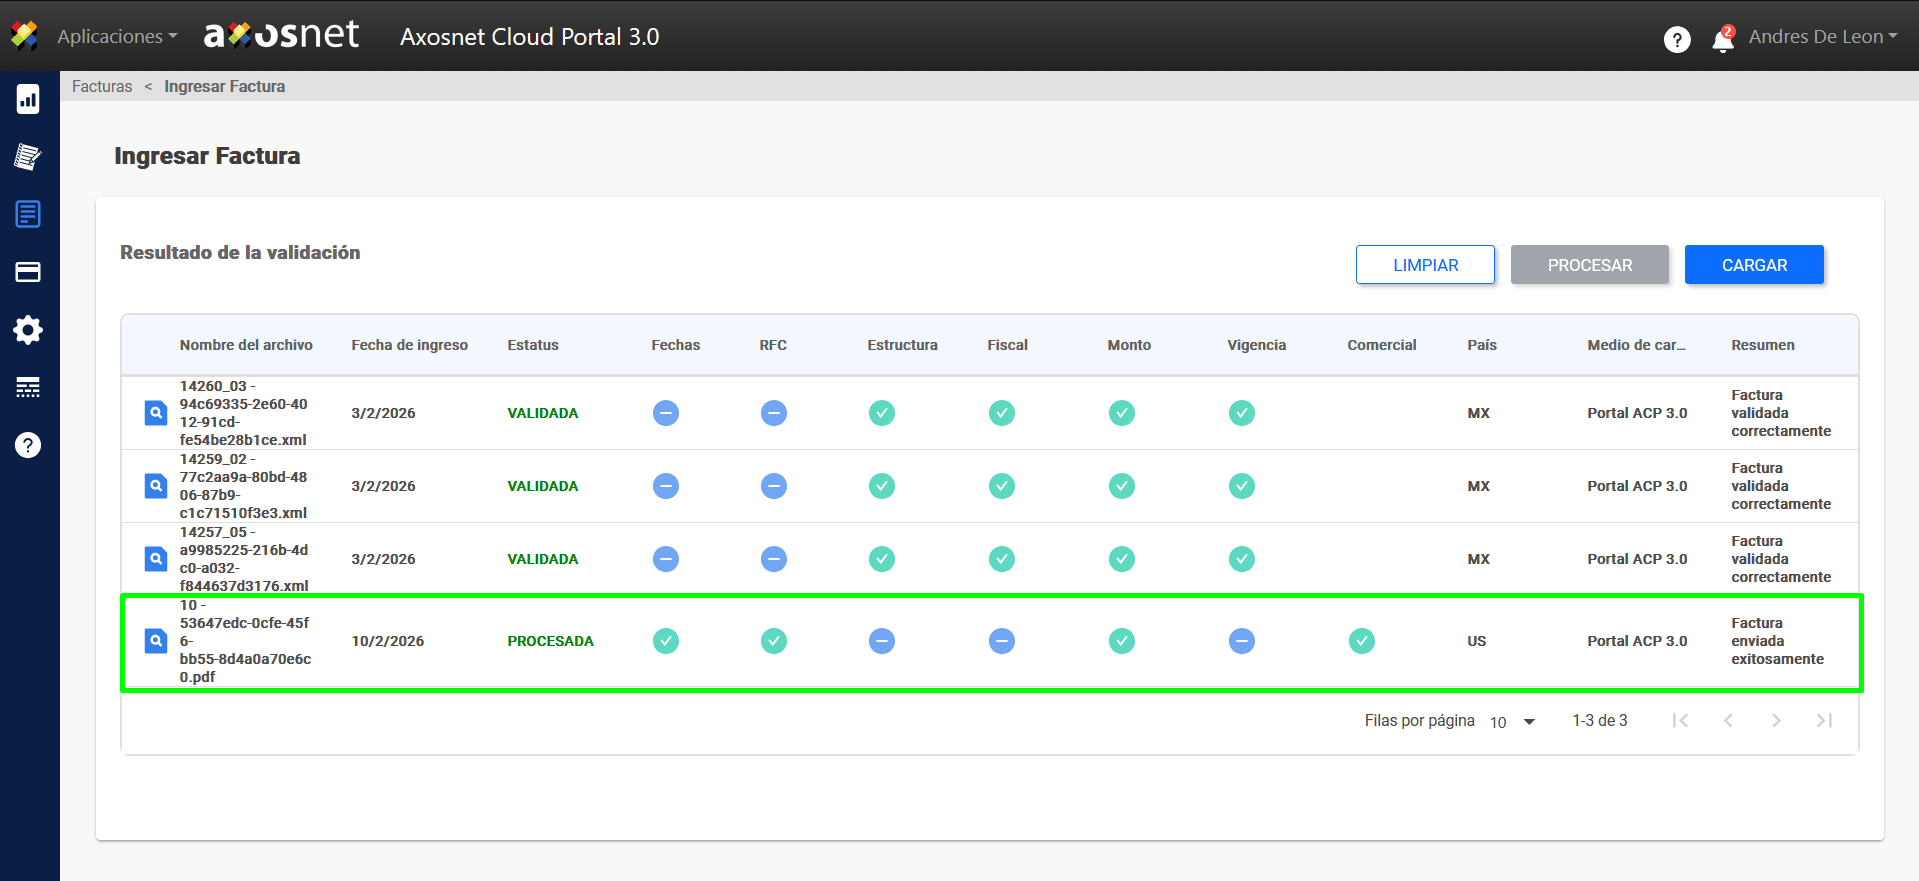Go to Facturas breadcrumb link

coord(102,87)
